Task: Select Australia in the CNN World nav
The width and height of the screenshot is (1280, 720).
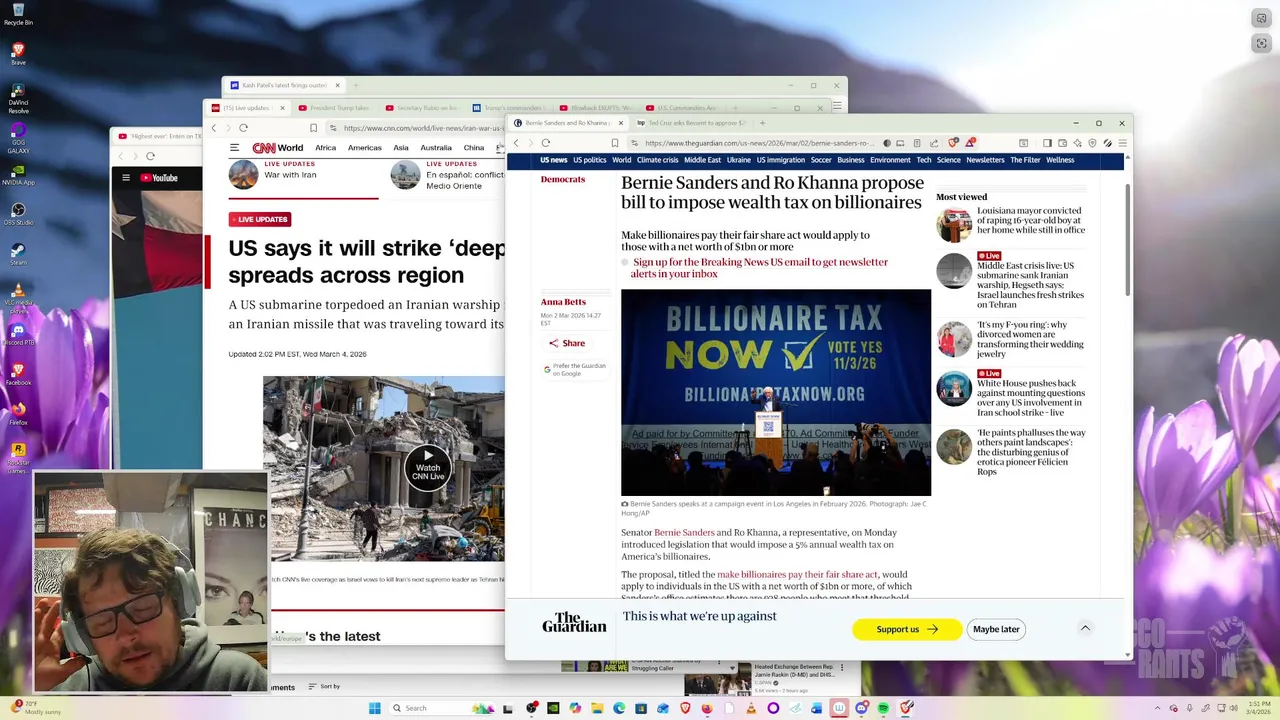Action: pos(436,147)
